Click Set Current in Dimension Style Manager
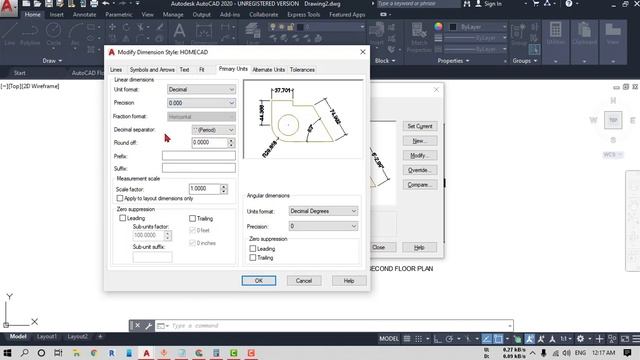This screenshot has height=360, width=640. point(420,126)
